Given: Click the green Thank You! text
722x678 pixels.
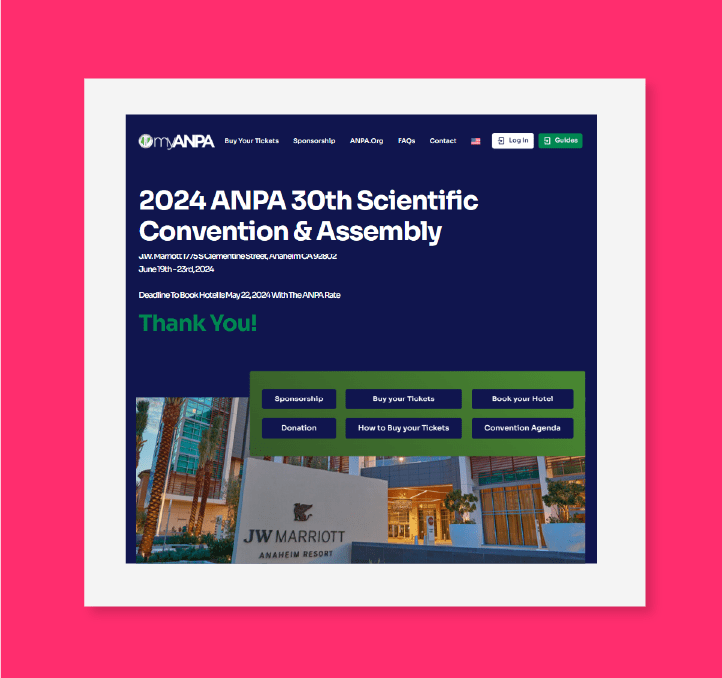Looking at the screenshot, I should [x=198, y=323].
